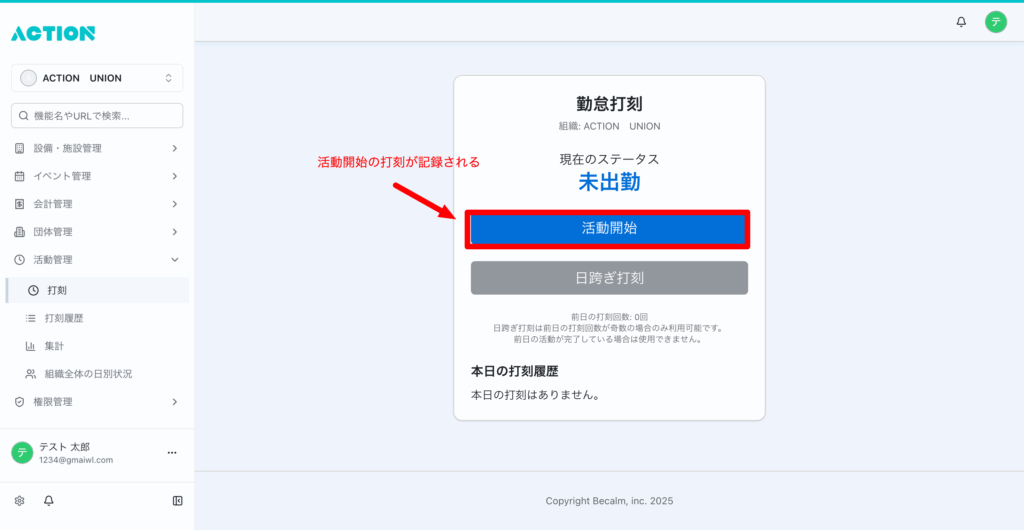This screenshot has width=1024, height=530.
Task: Click the bell icon in sidebar footer
Action: (x=48, y=500)
